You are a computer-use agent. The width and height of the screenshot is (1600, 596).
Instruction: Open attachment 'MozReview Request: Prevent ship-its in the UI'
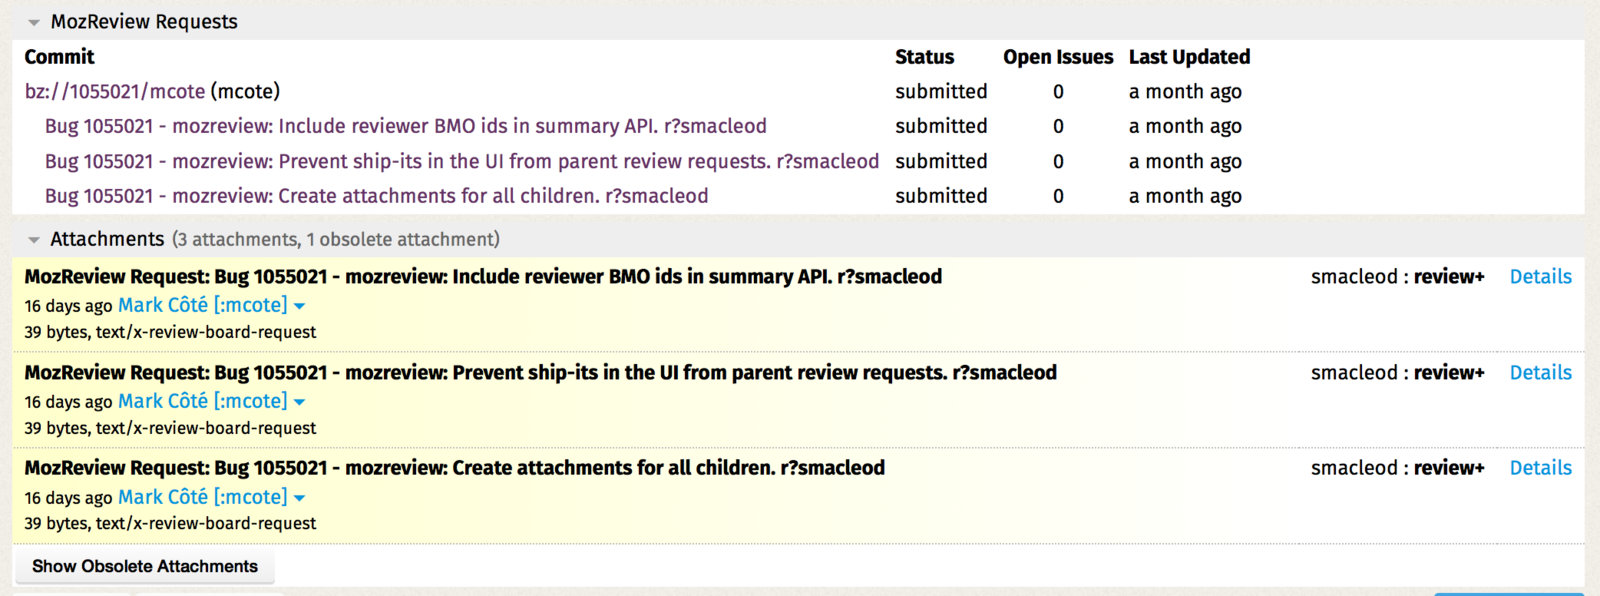click(540, 373)
